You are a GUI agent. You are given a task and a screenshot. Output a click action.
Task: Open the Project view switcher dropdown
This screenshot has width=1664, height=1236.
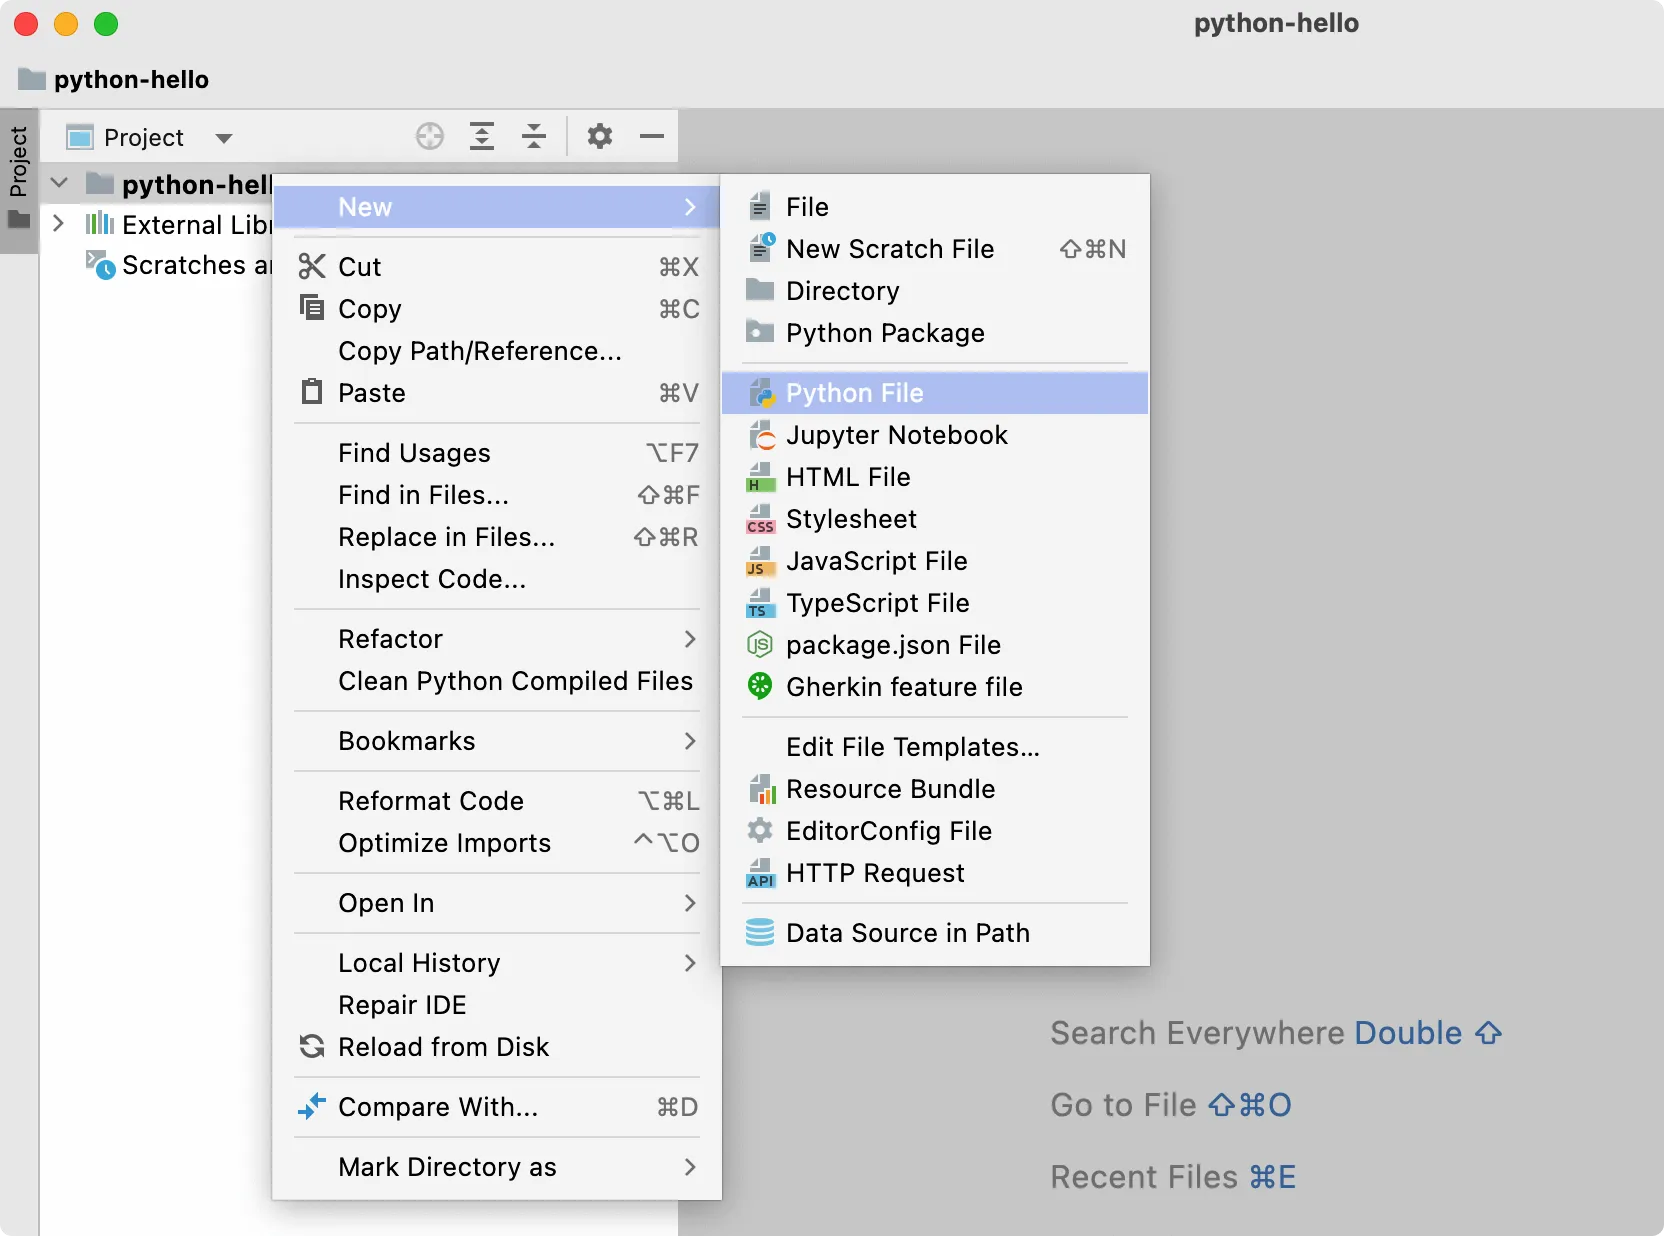(x=226, y=137)
